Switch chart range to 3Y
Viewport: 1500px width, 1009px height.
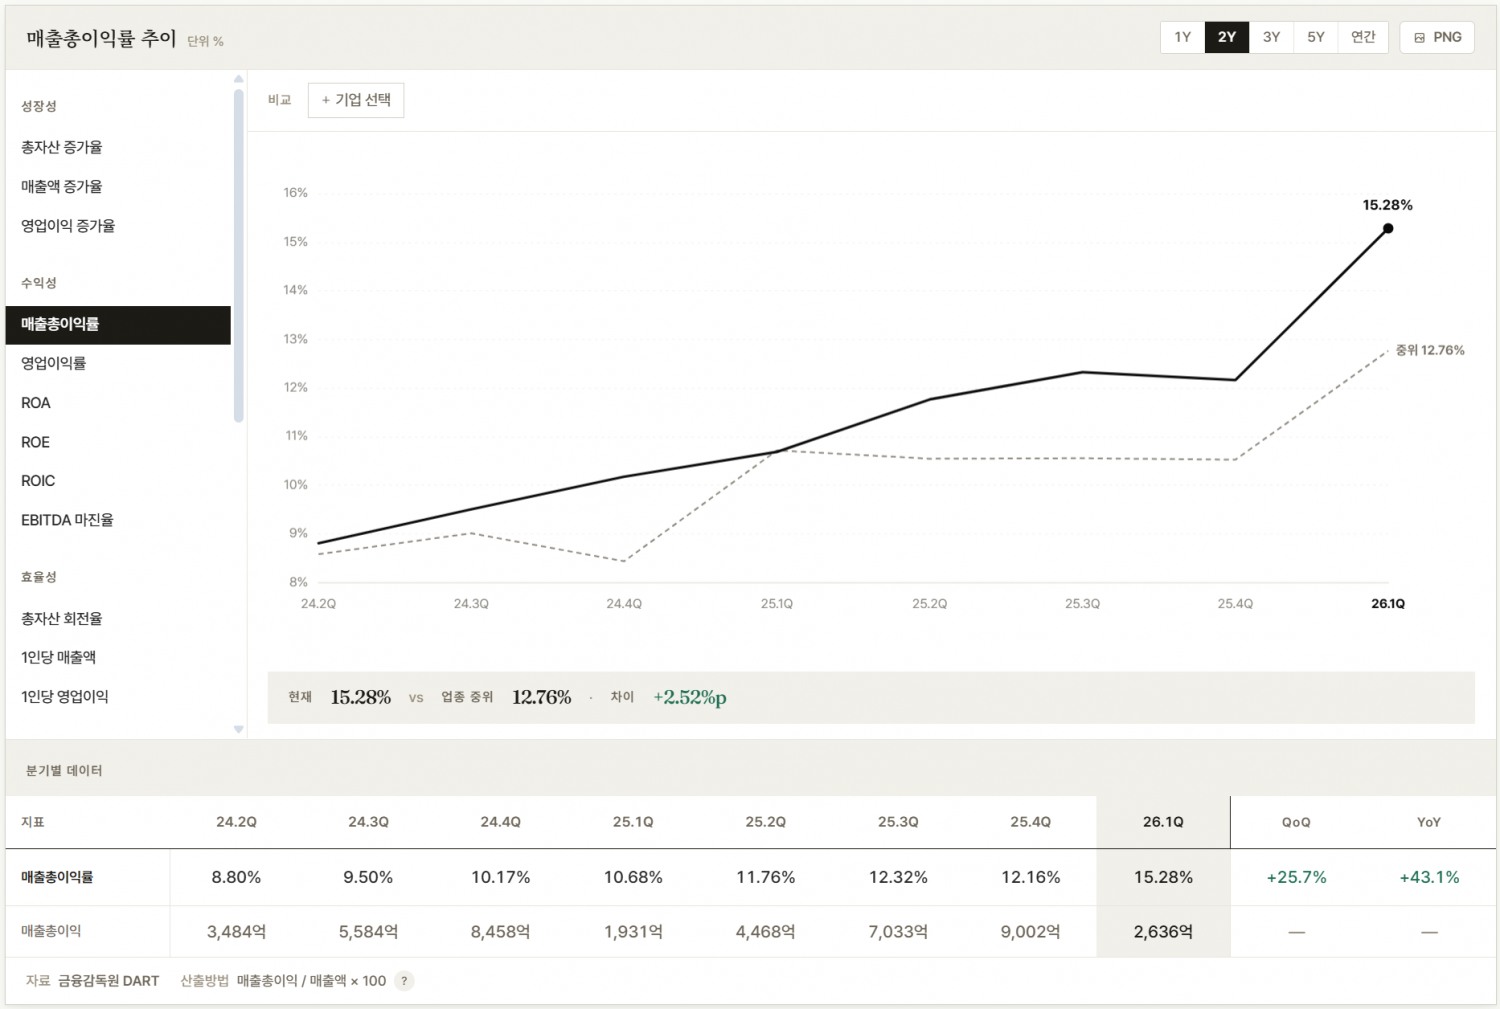[x=1271, y=37]
